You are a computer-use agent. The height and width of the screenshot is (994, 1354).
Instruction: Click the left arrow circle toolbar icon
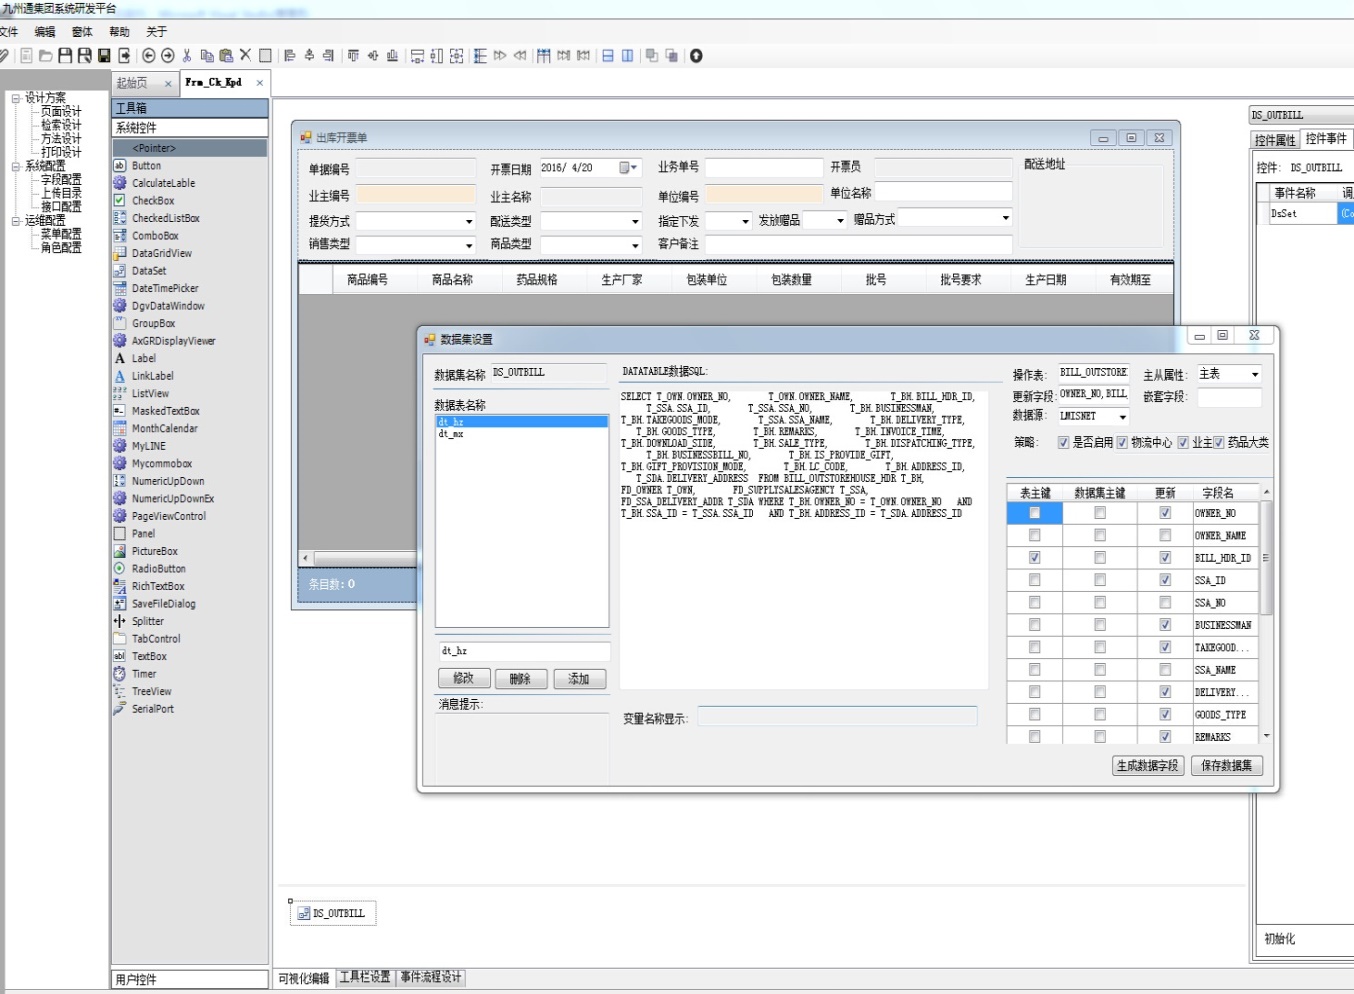pyautogui.click(x=149, y=56)
